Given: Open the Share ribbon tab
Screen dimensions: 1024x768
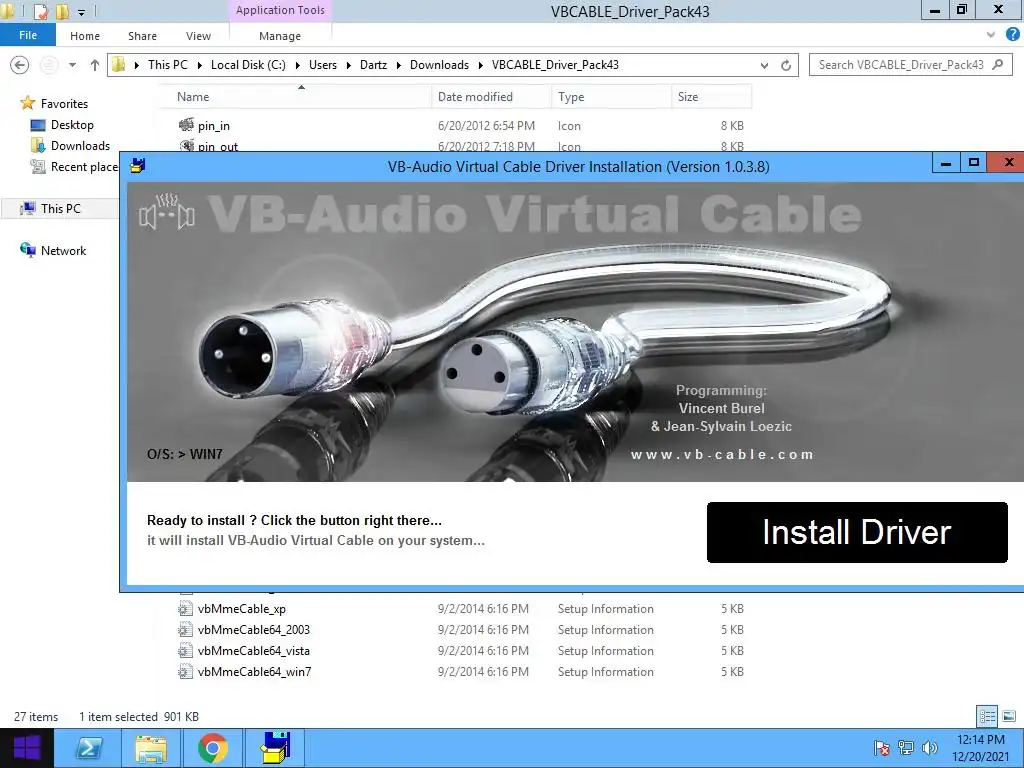Looking at the screenshot, I should 142,36.
